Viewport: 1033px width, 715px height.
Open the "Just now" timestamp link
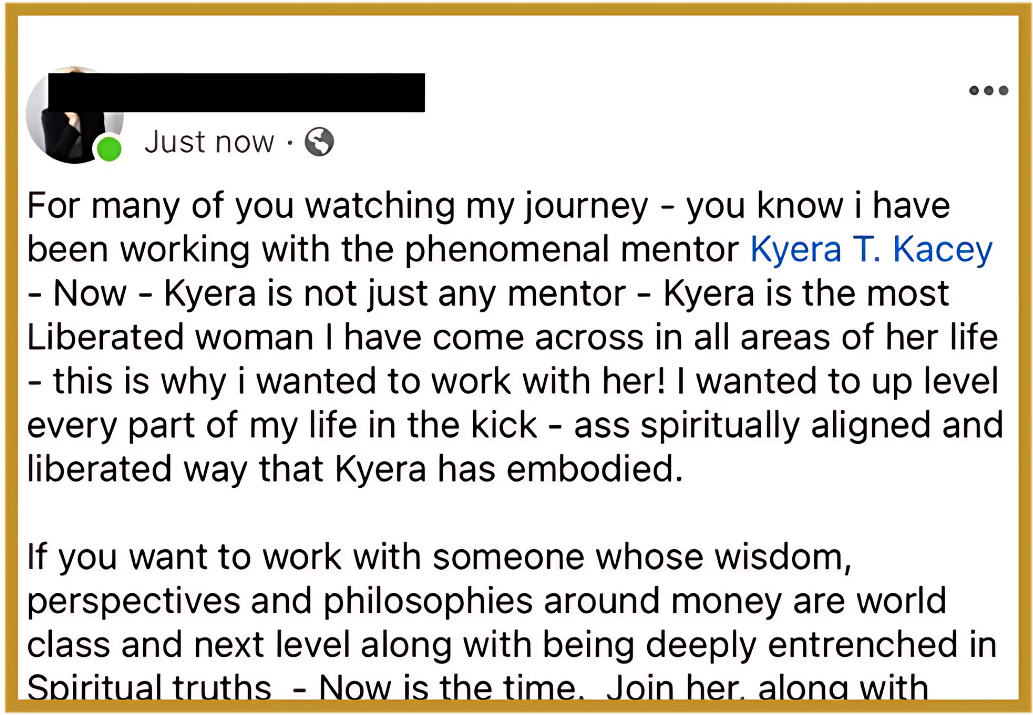tap(209, 142)
